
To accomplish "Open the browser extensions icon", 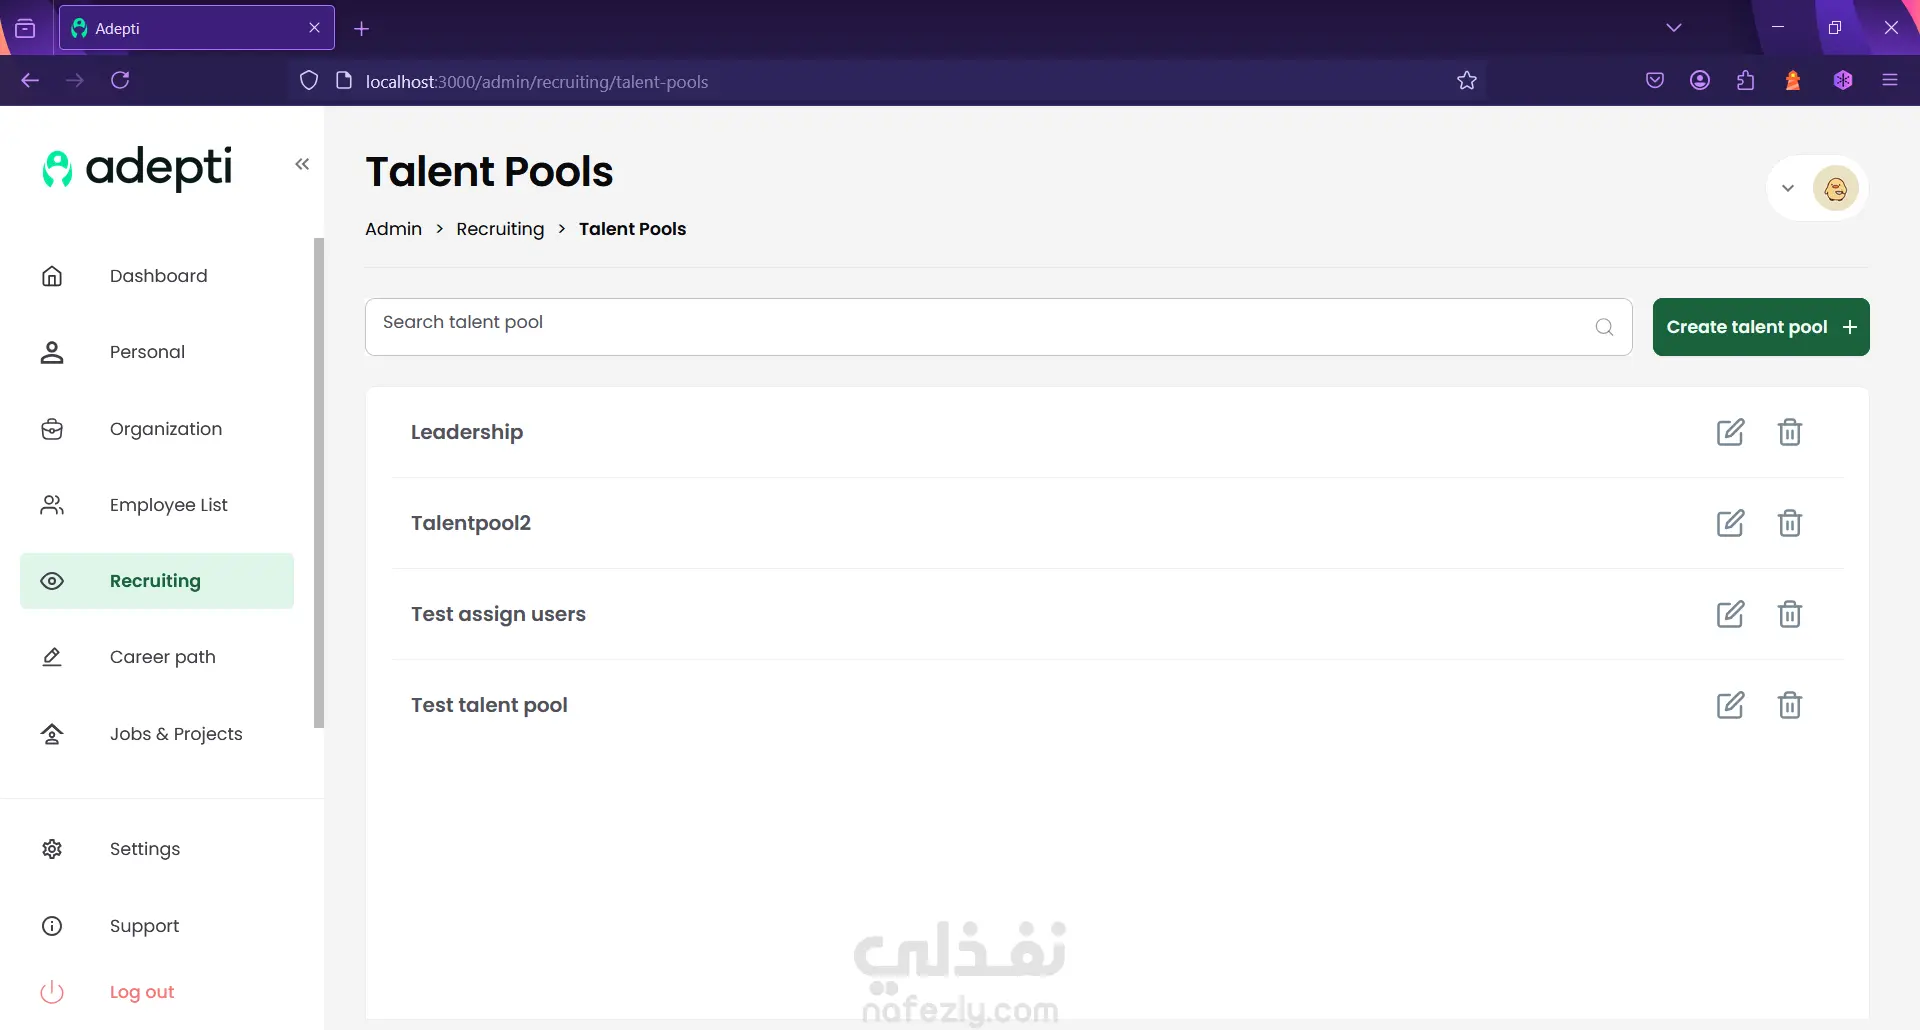I will tap(1746, 81).
